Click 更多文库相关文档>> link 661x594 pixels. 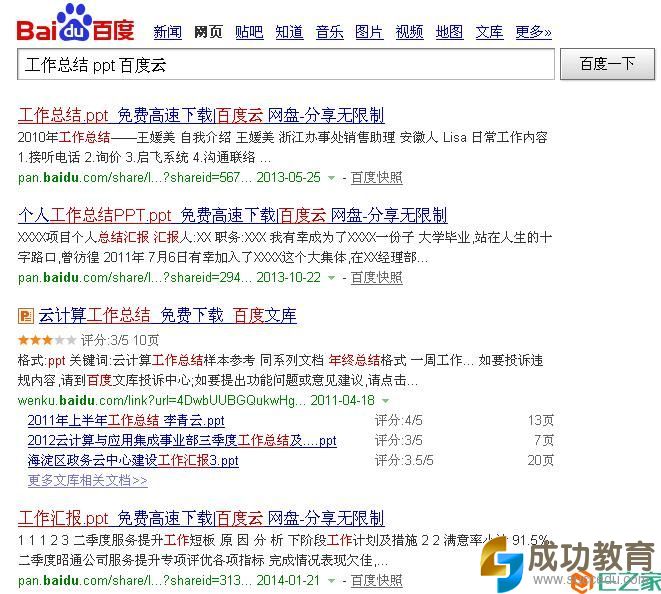click(x=87, y=480)
